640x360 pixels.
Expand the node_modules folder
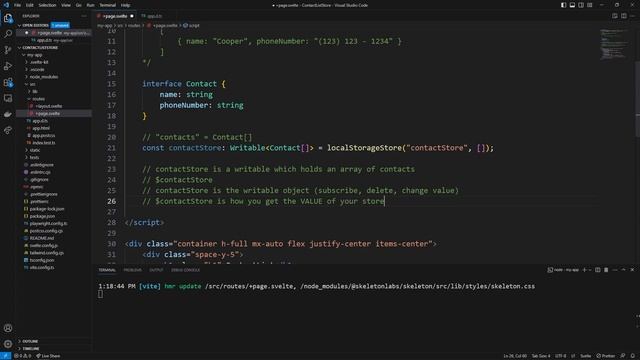click(x=43, y=77)
